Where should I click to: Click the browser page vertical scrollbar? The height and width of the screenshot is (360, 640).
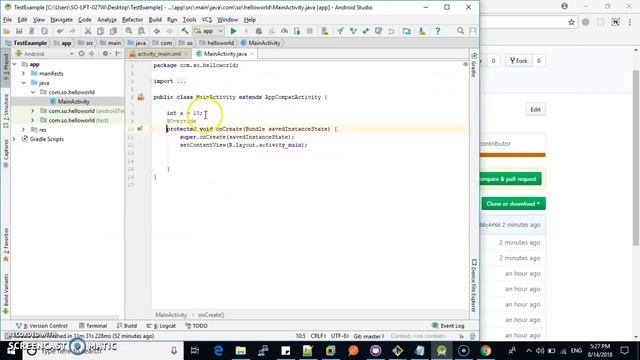click(x=636, y=158)
